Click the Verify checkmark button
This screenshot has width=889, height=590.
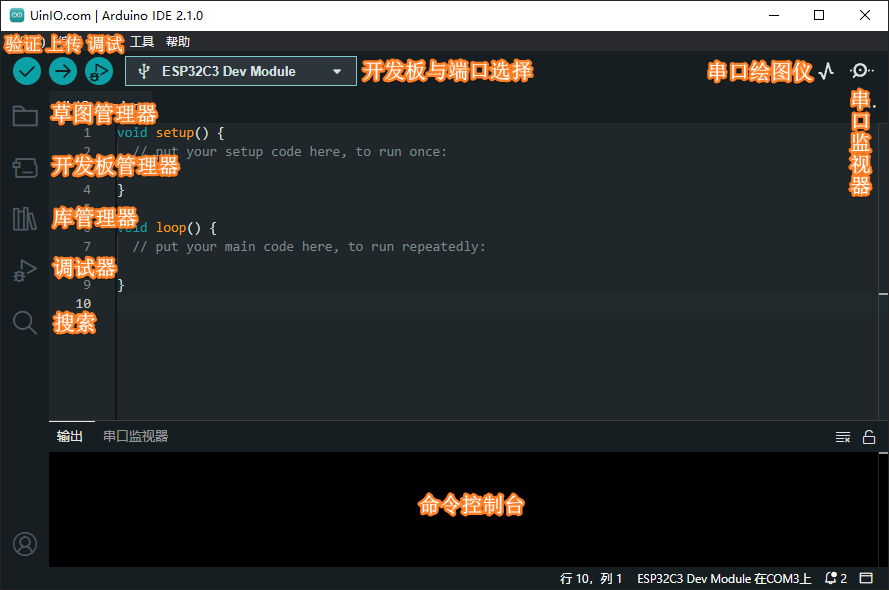click(27, 71)
